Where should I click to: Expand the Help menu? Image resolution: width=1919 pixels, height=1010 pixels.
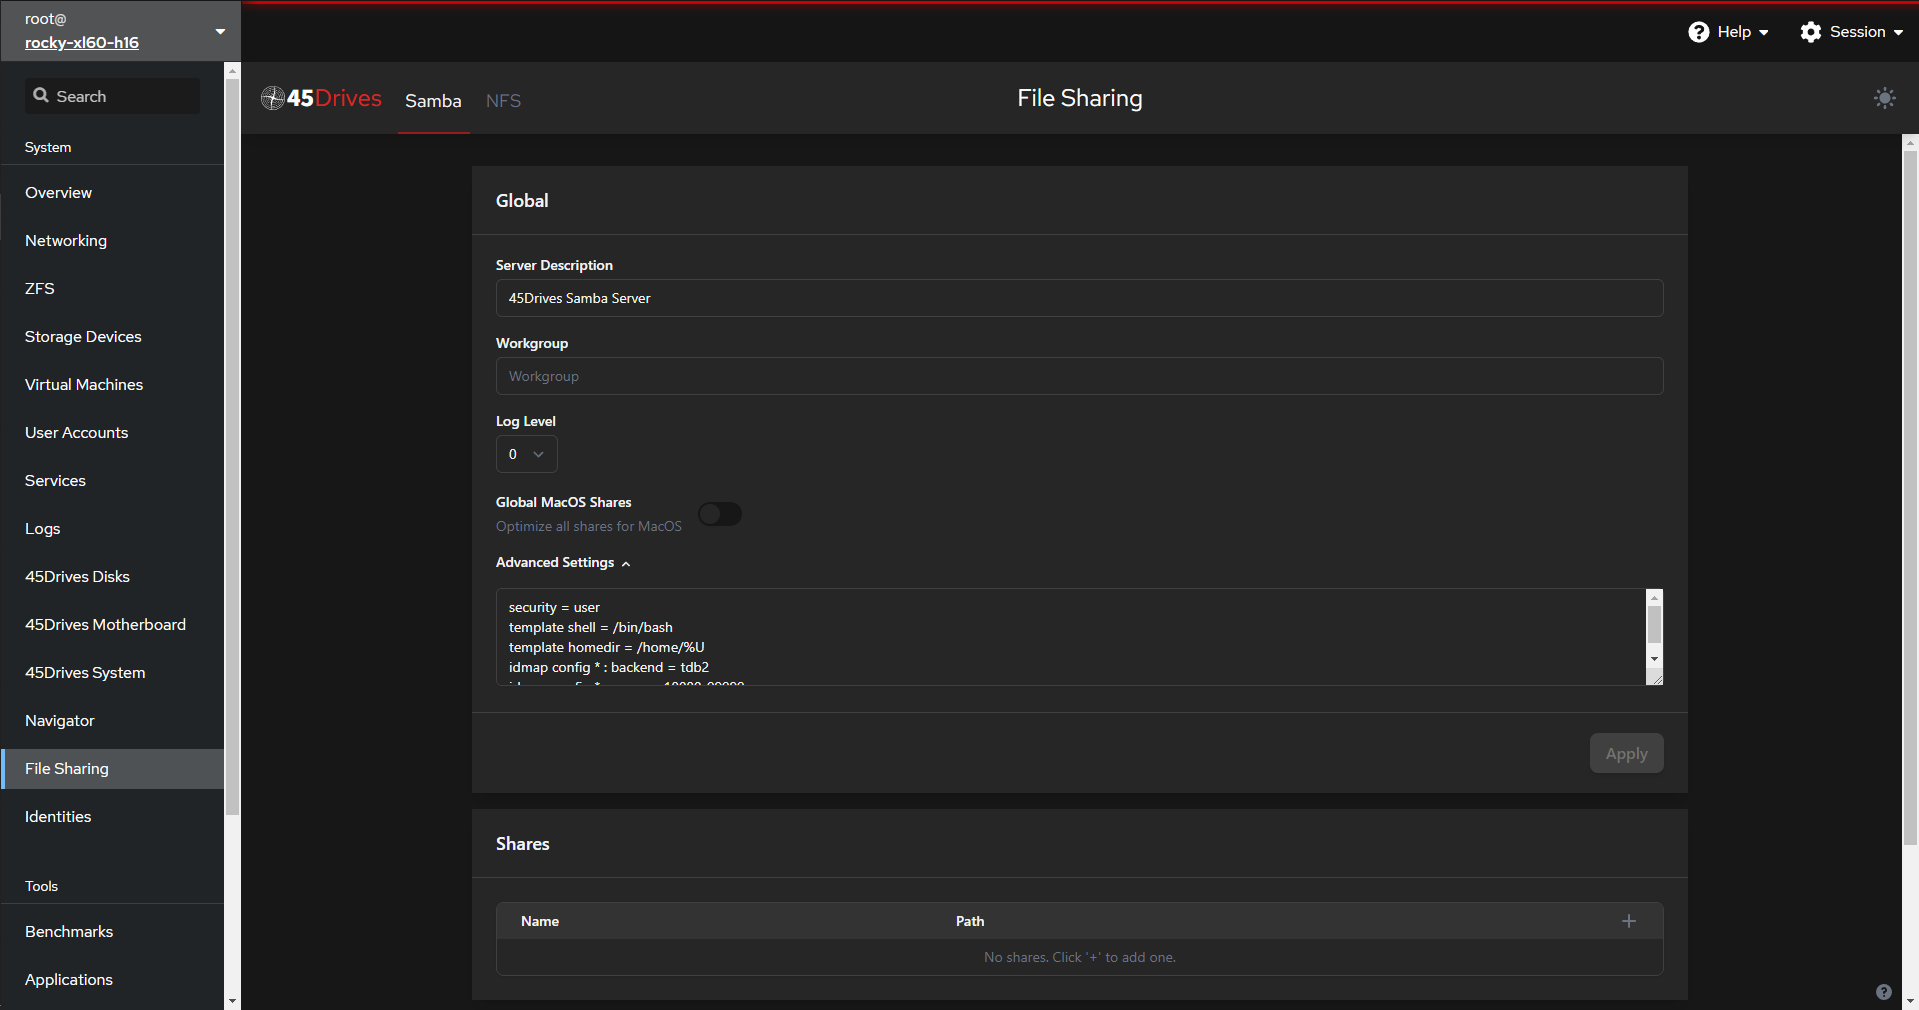tap(1729, 32)
